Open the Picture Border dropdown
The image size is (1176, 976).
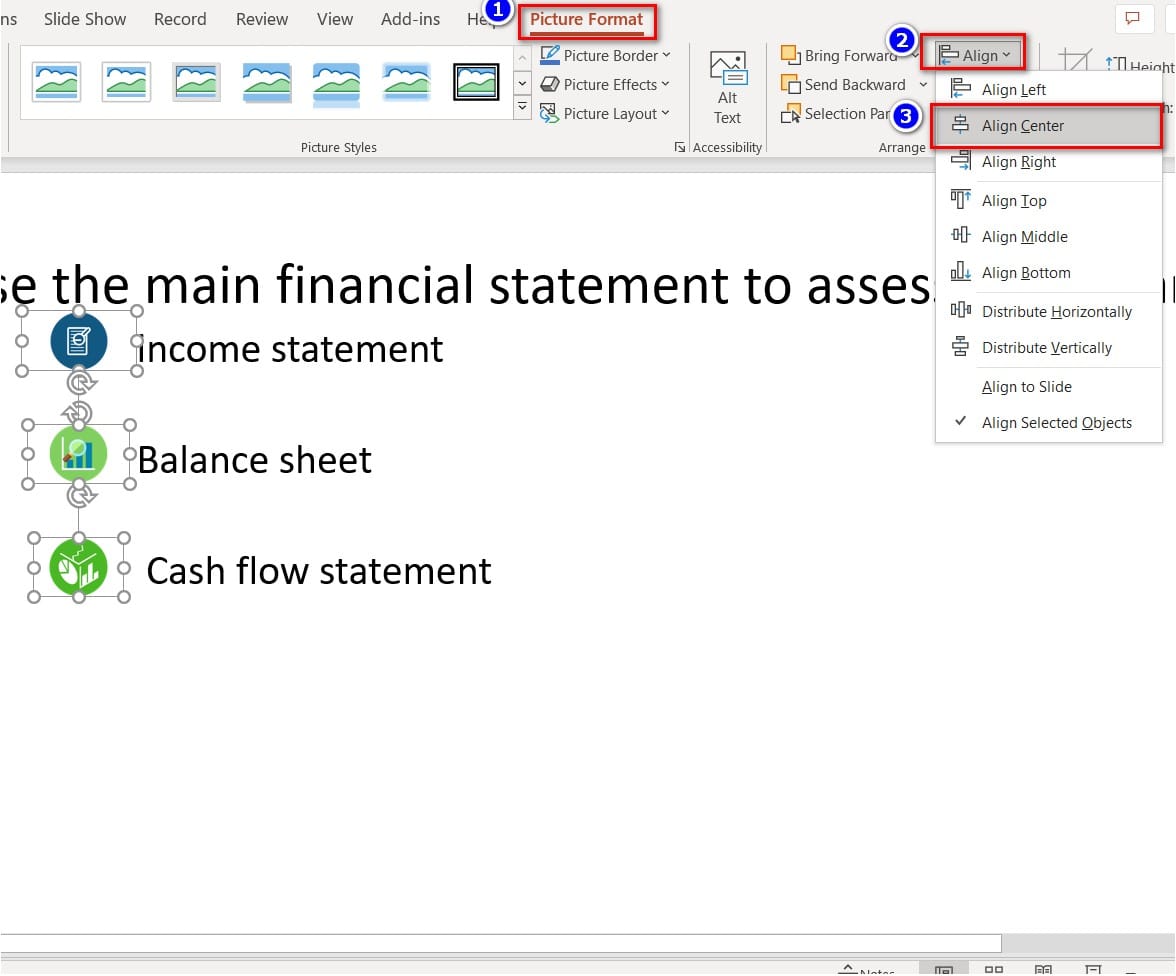click(606, 56)
